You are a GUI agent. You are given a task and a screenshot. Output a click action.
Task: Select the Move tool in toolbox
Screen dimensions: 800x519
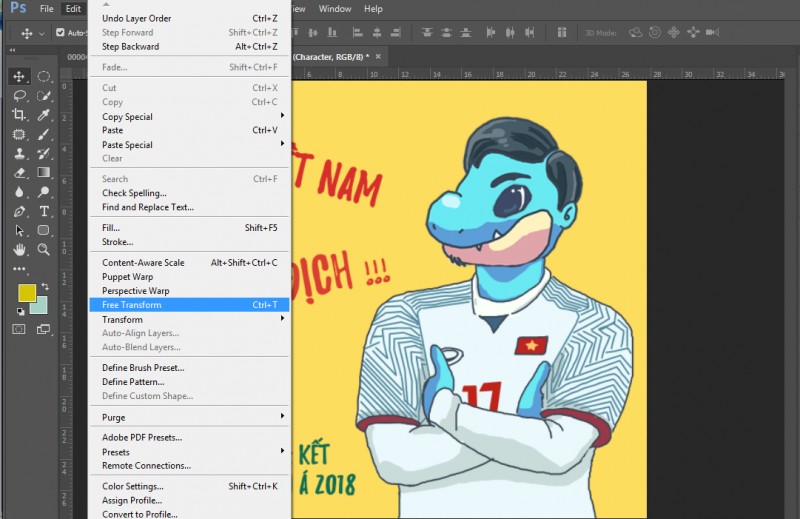point(19,77)
